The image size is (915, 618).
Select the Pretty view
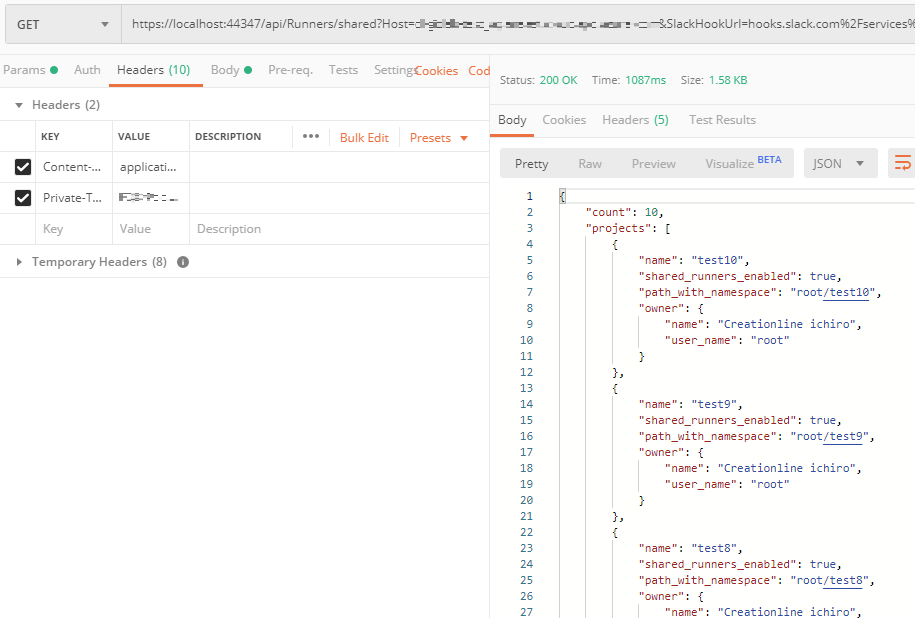(531, 163)
